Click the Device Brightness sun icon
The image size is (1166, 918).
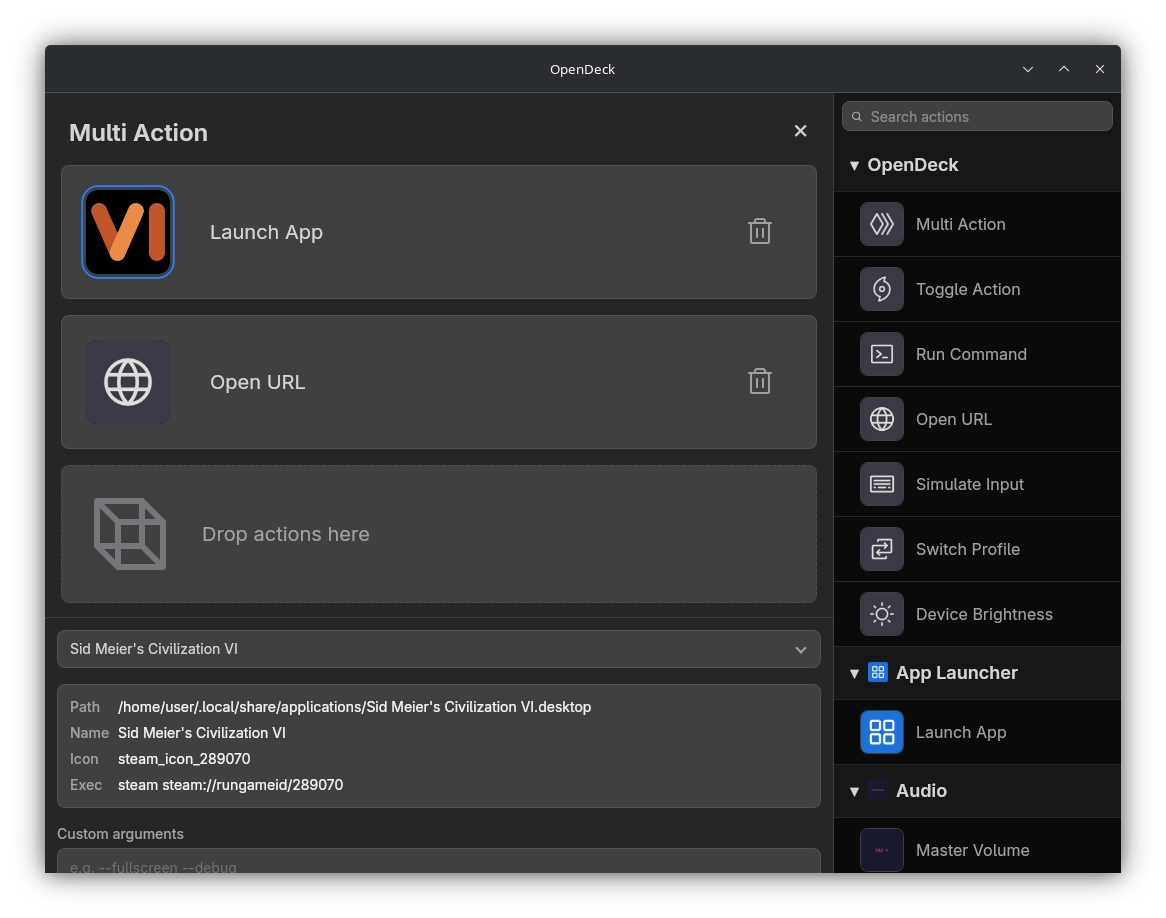click(882, 614)
